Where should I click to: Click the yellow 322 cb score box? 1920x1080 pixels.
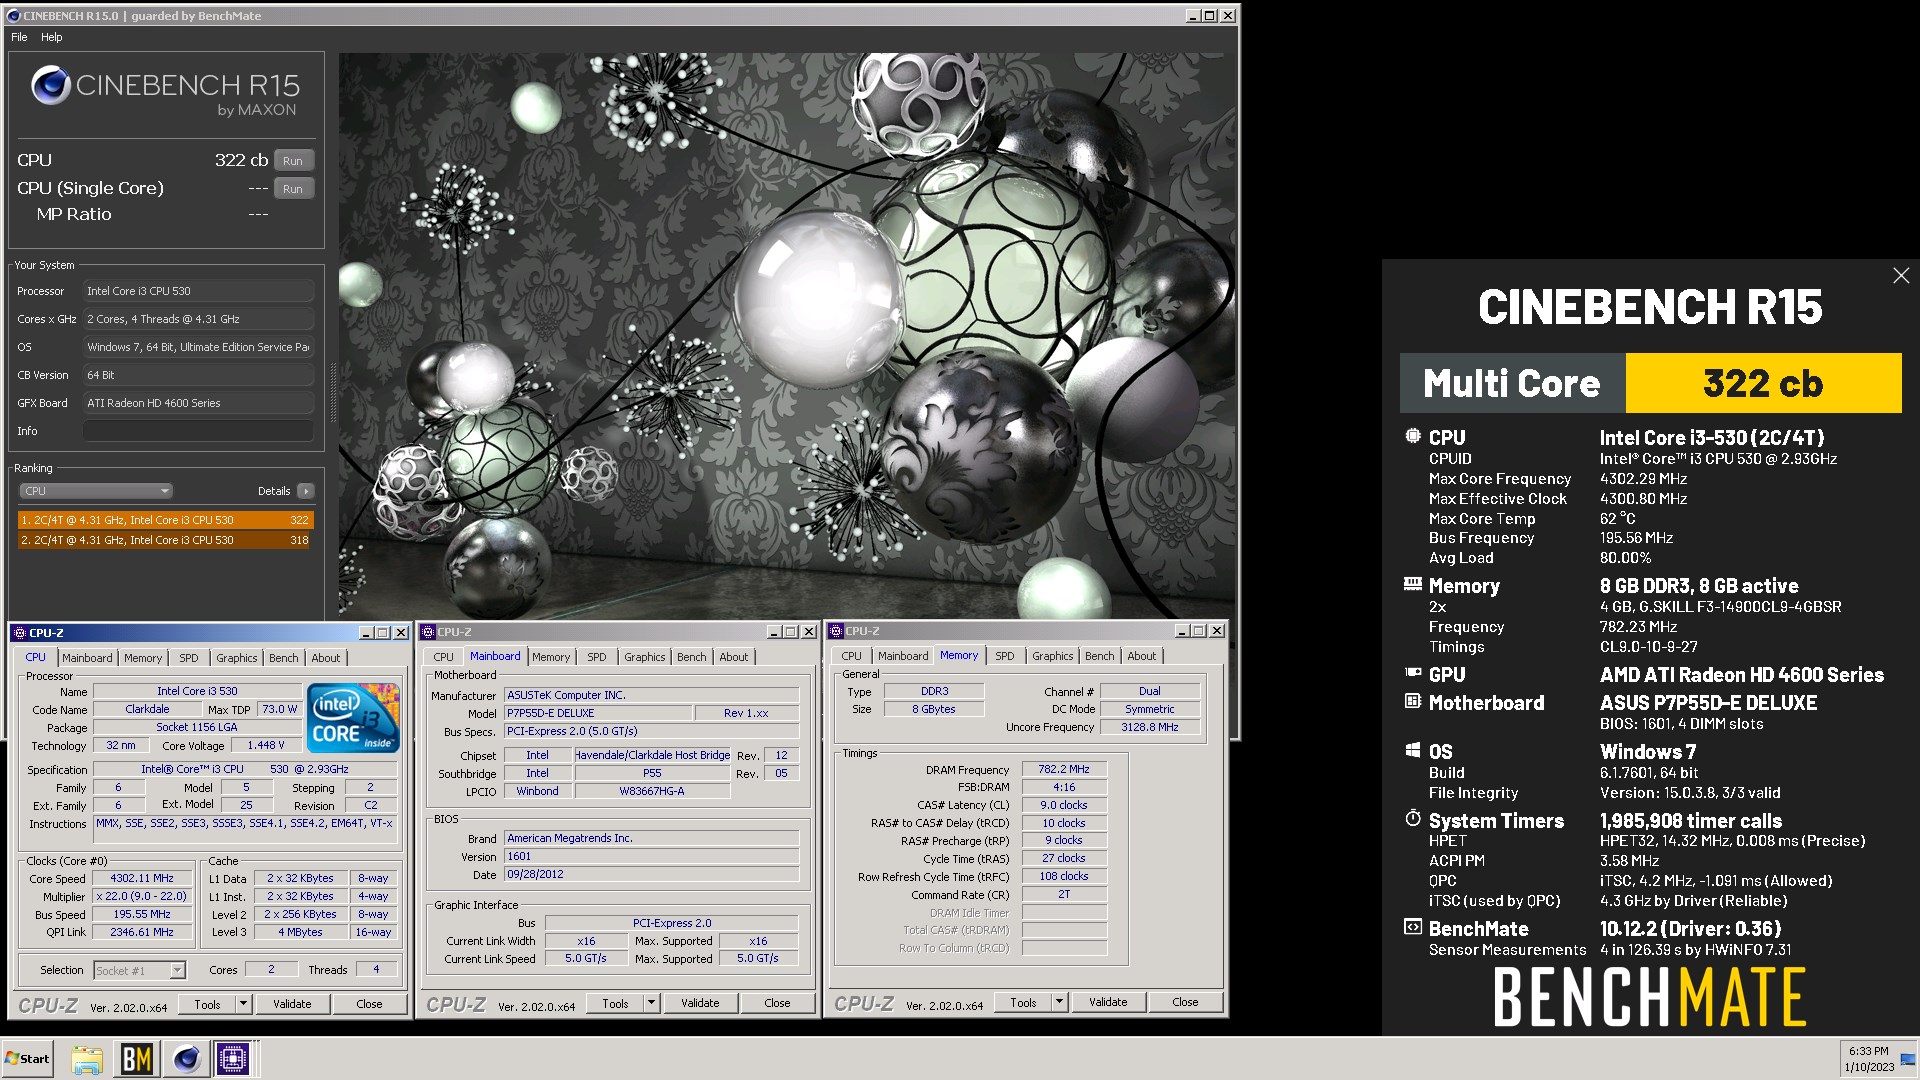click(1763, 383)
